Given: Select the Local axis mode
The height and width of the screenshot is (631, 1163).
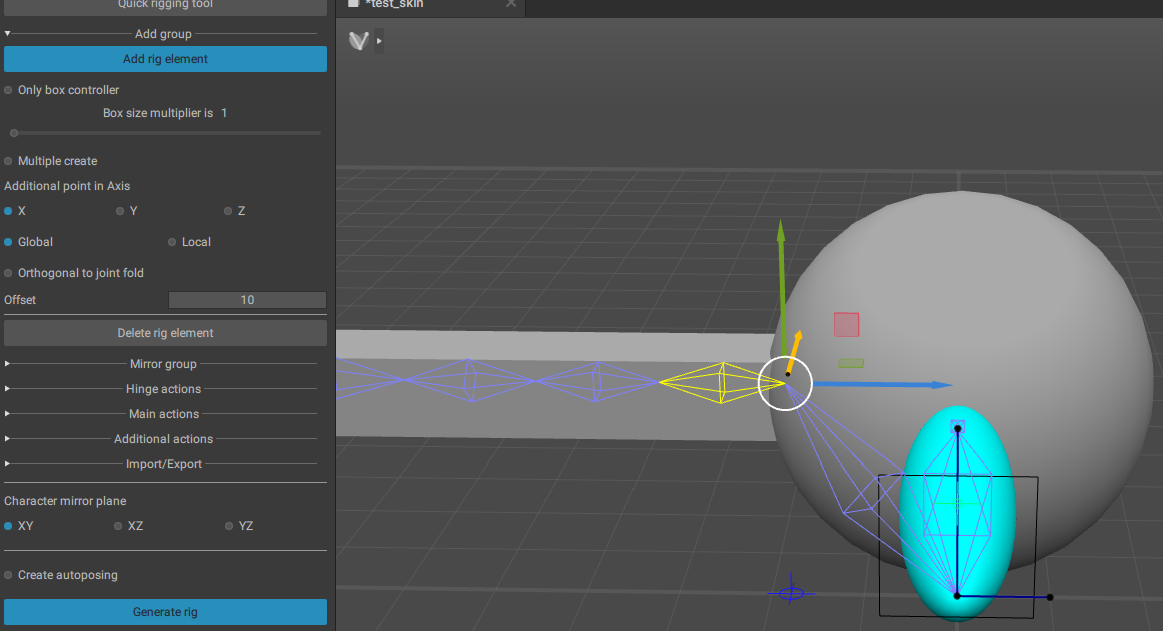Looking at the screenshot, I should click(172, 242).
